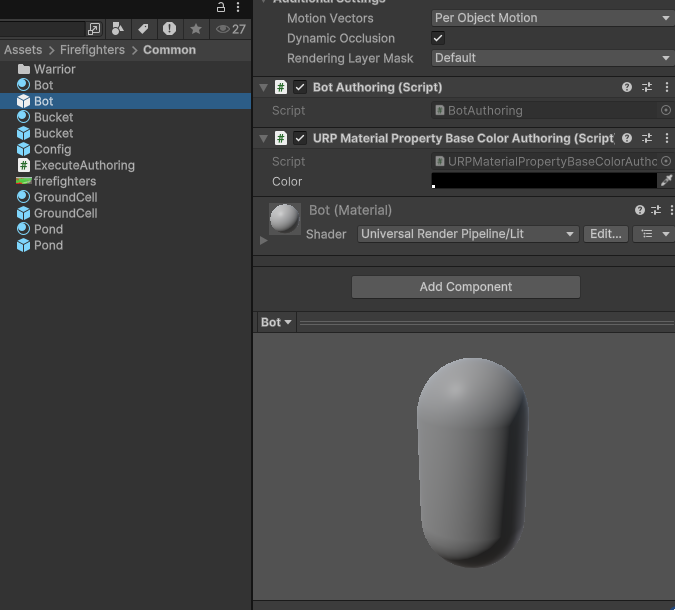Collapse URP Material Property Base Color component
675x610 pixels.
coord(263,139)
